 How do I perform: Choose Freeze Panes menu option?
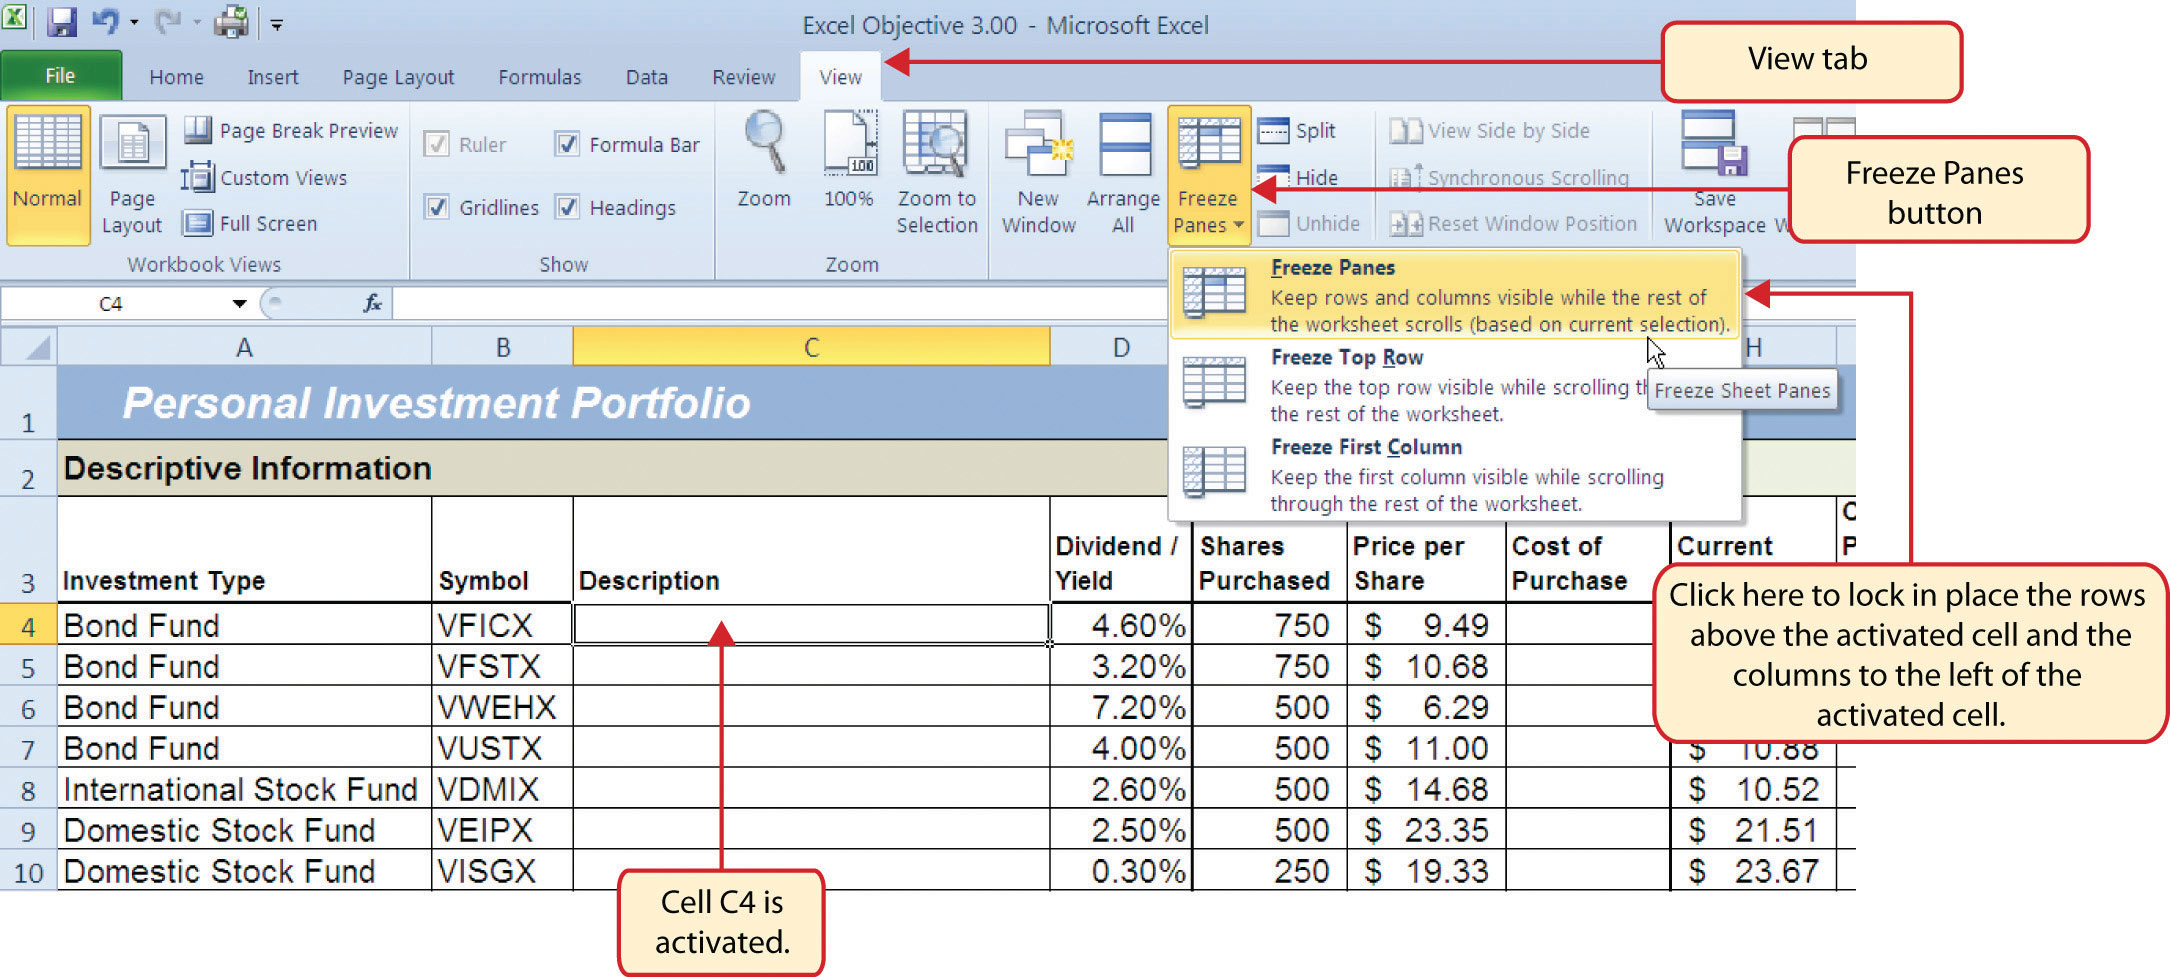click(x=1455, y=295)
